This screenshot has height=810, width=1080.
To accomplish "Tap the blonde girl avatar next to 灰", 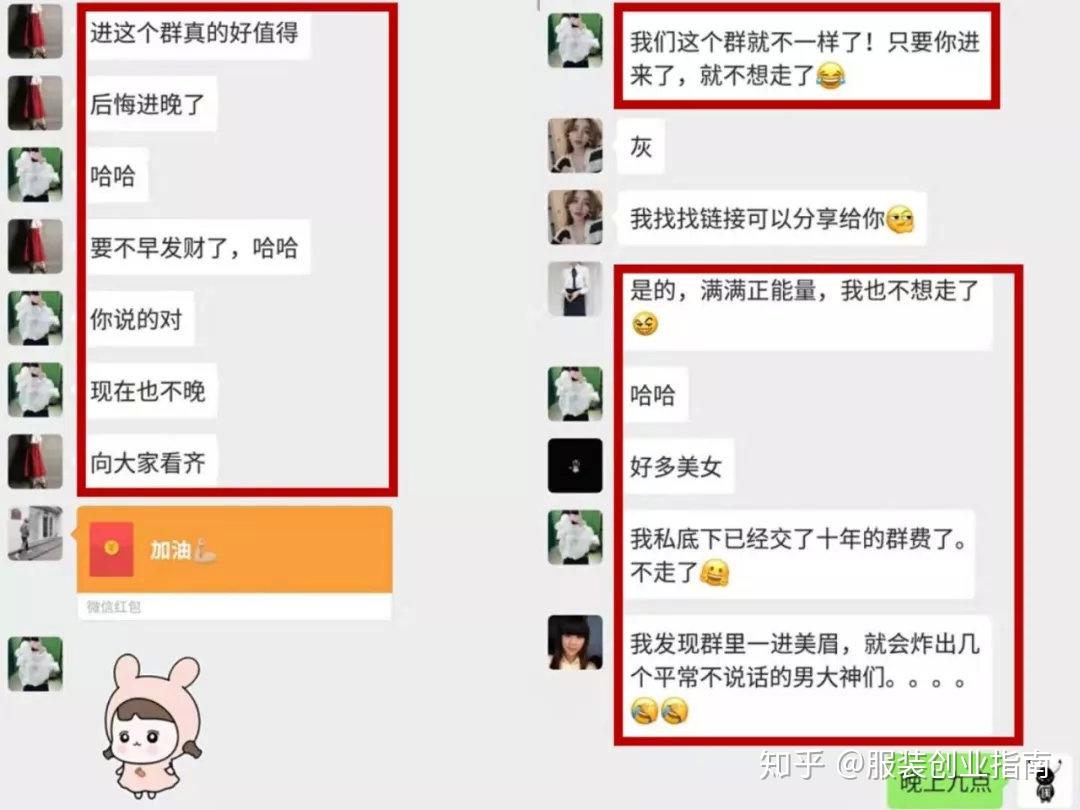I will pos(575,146).
